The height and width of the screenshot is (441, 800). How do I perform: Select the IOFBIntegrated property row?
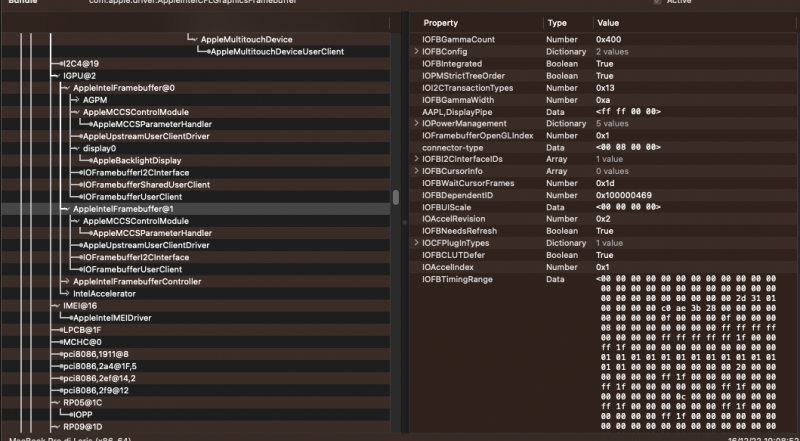pos(604,64)
